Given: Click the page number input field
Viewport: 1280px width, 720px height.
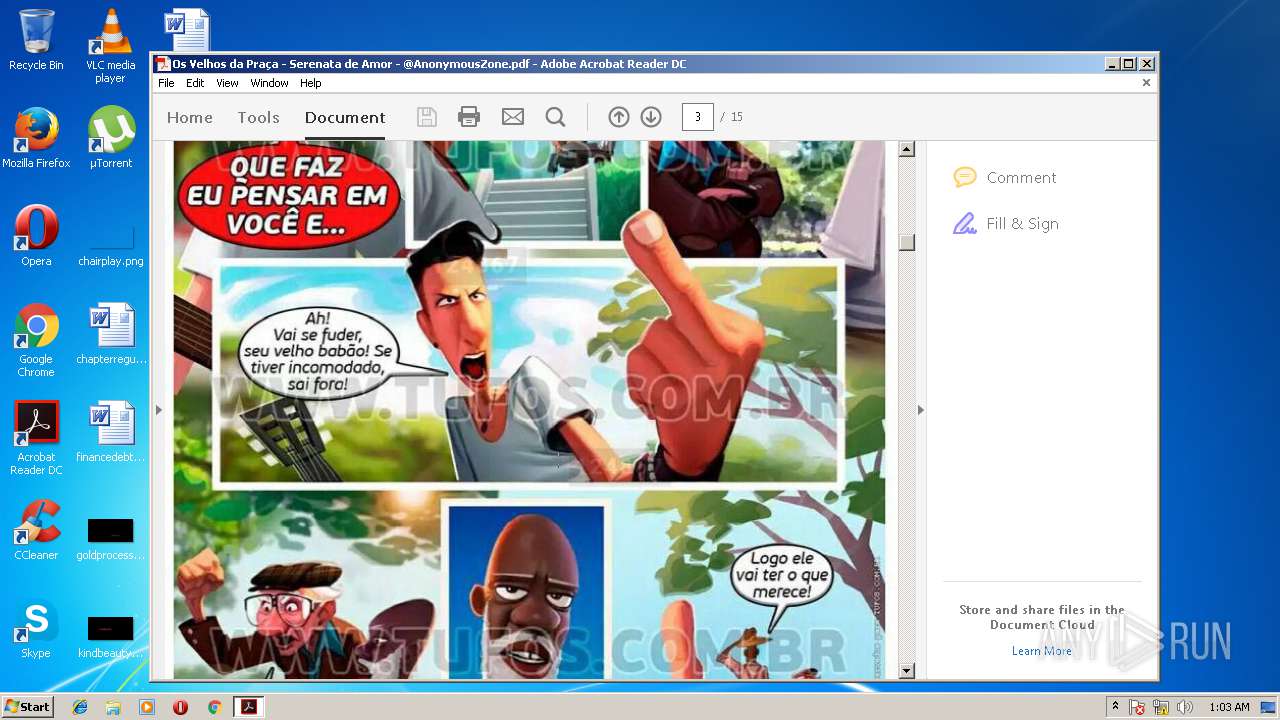Looking at the screenshot, I should (x=698, y=117).
